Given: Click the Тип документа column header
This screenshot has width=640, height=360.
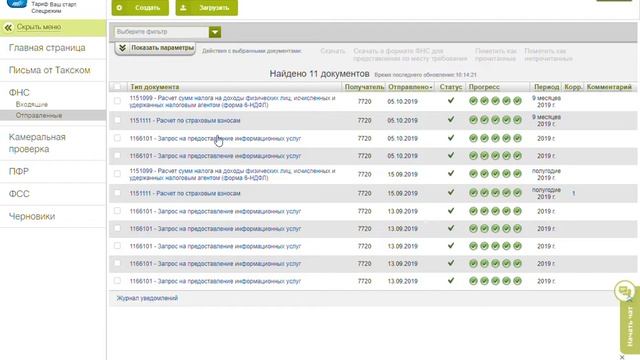Looking at the screenshot, I should pos(154,87).
